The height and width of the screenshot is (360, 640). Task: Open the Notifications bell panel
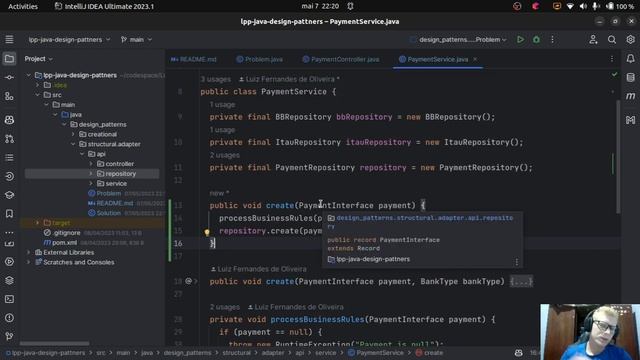(x=630, y=59)
